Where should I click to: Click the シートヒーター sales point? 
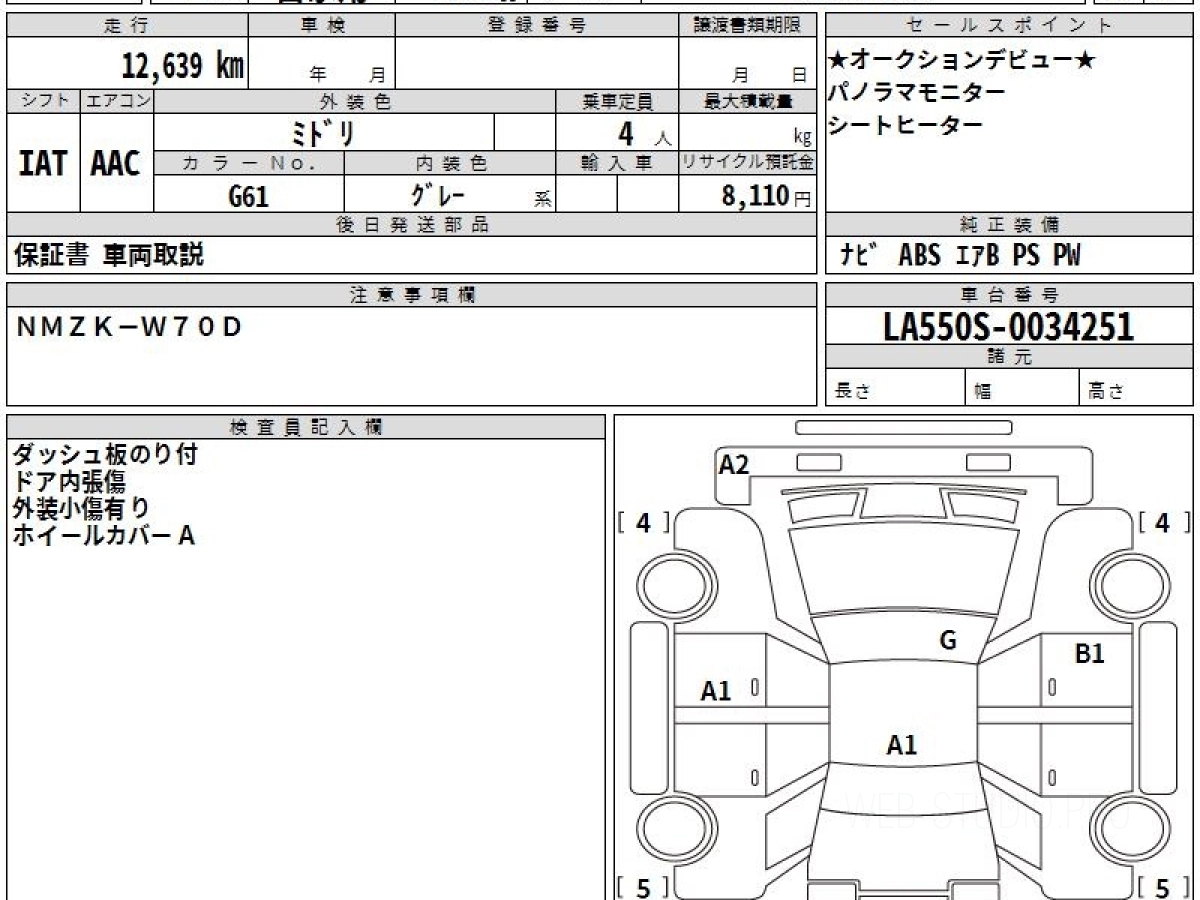(x=906, y=124)
